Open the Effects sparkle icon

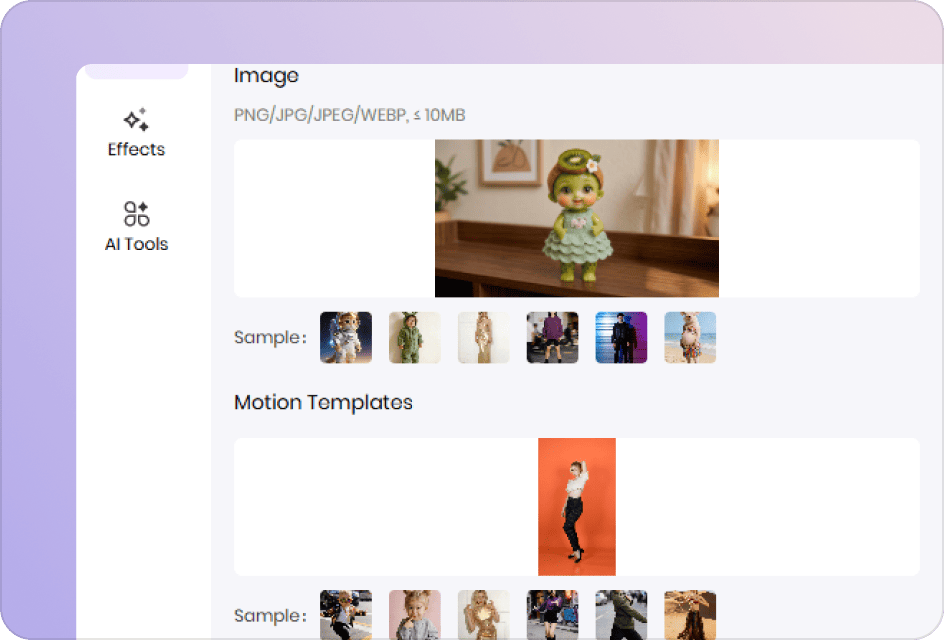coord(136,120)
